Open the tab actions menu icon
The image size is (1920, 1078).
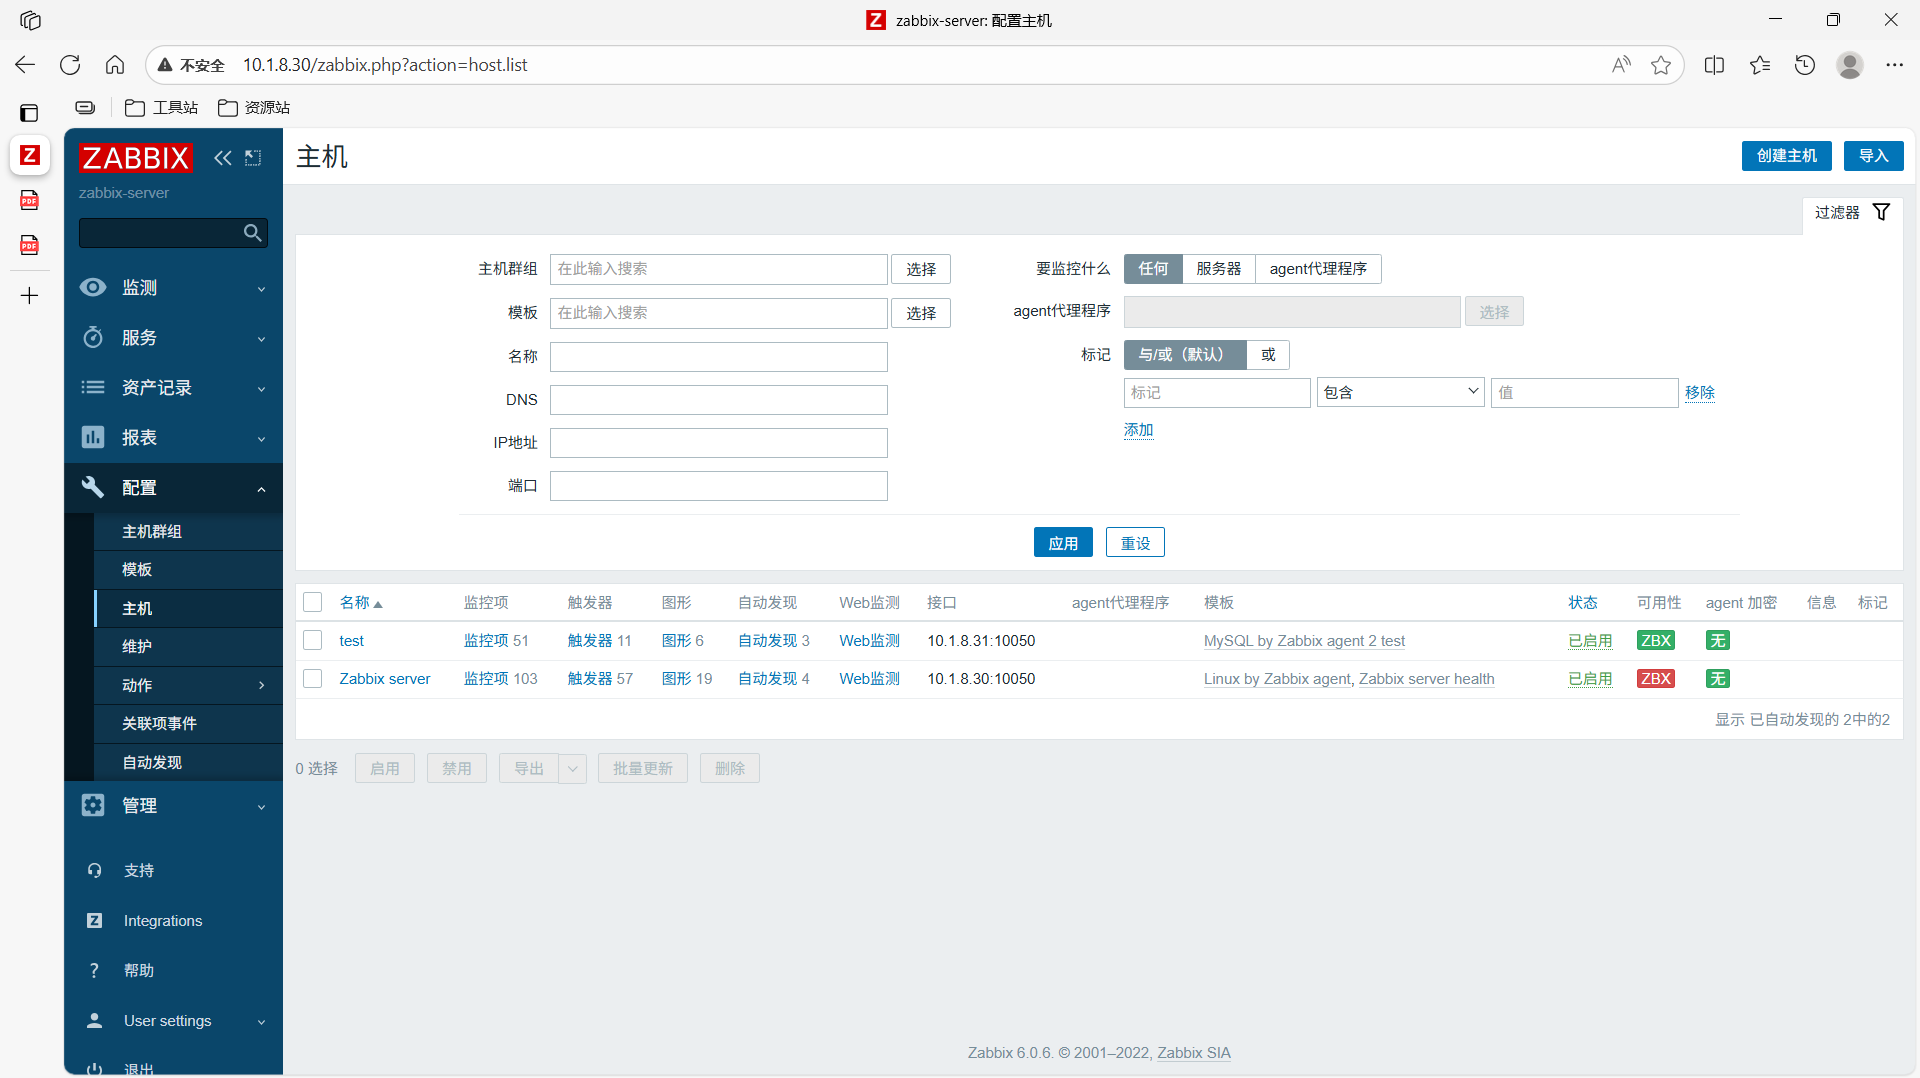(29, 113)
